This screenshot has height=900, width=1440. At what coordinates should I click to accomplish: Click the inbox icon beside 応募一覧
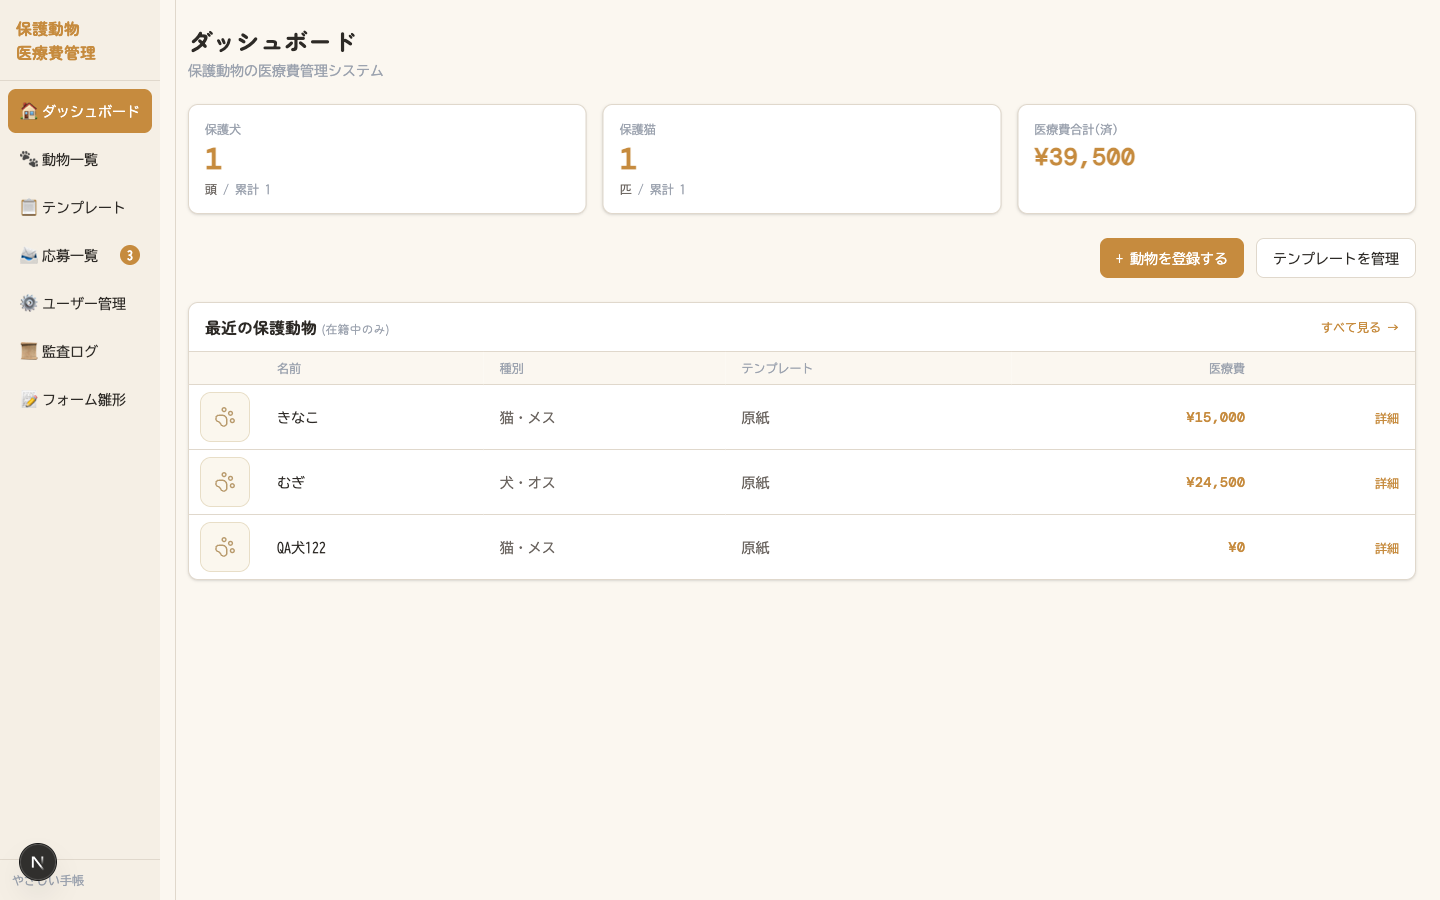[x=29, y=255]
